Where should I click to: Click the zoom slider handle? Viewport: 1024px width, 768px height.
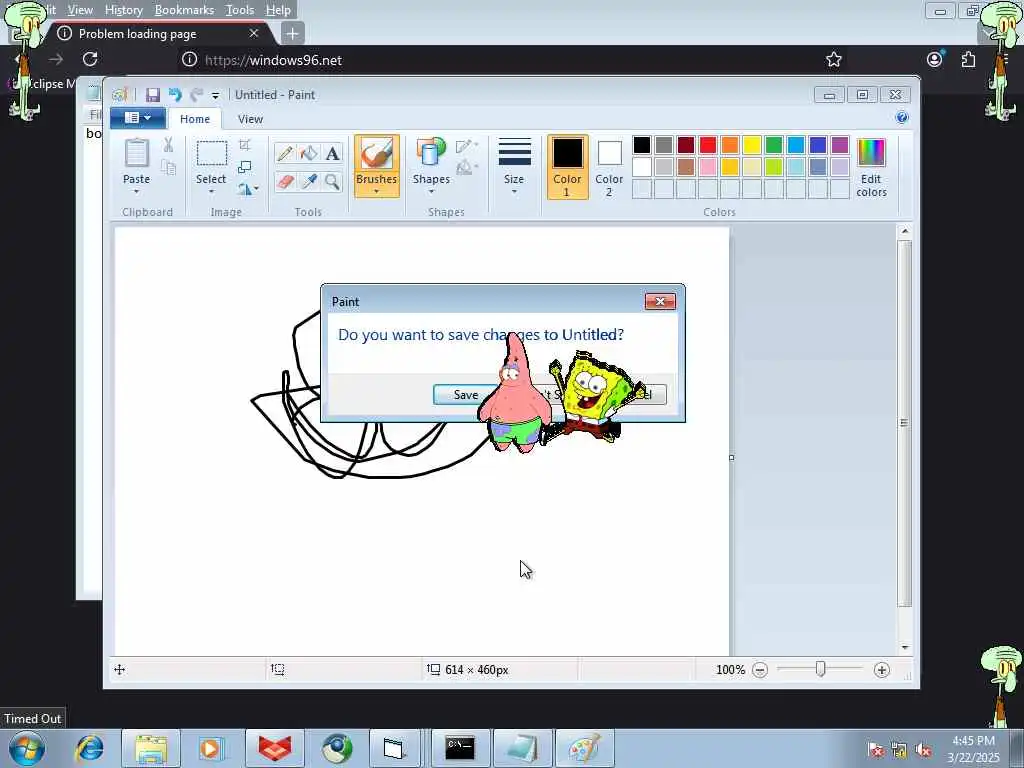[x=820, y=669]
